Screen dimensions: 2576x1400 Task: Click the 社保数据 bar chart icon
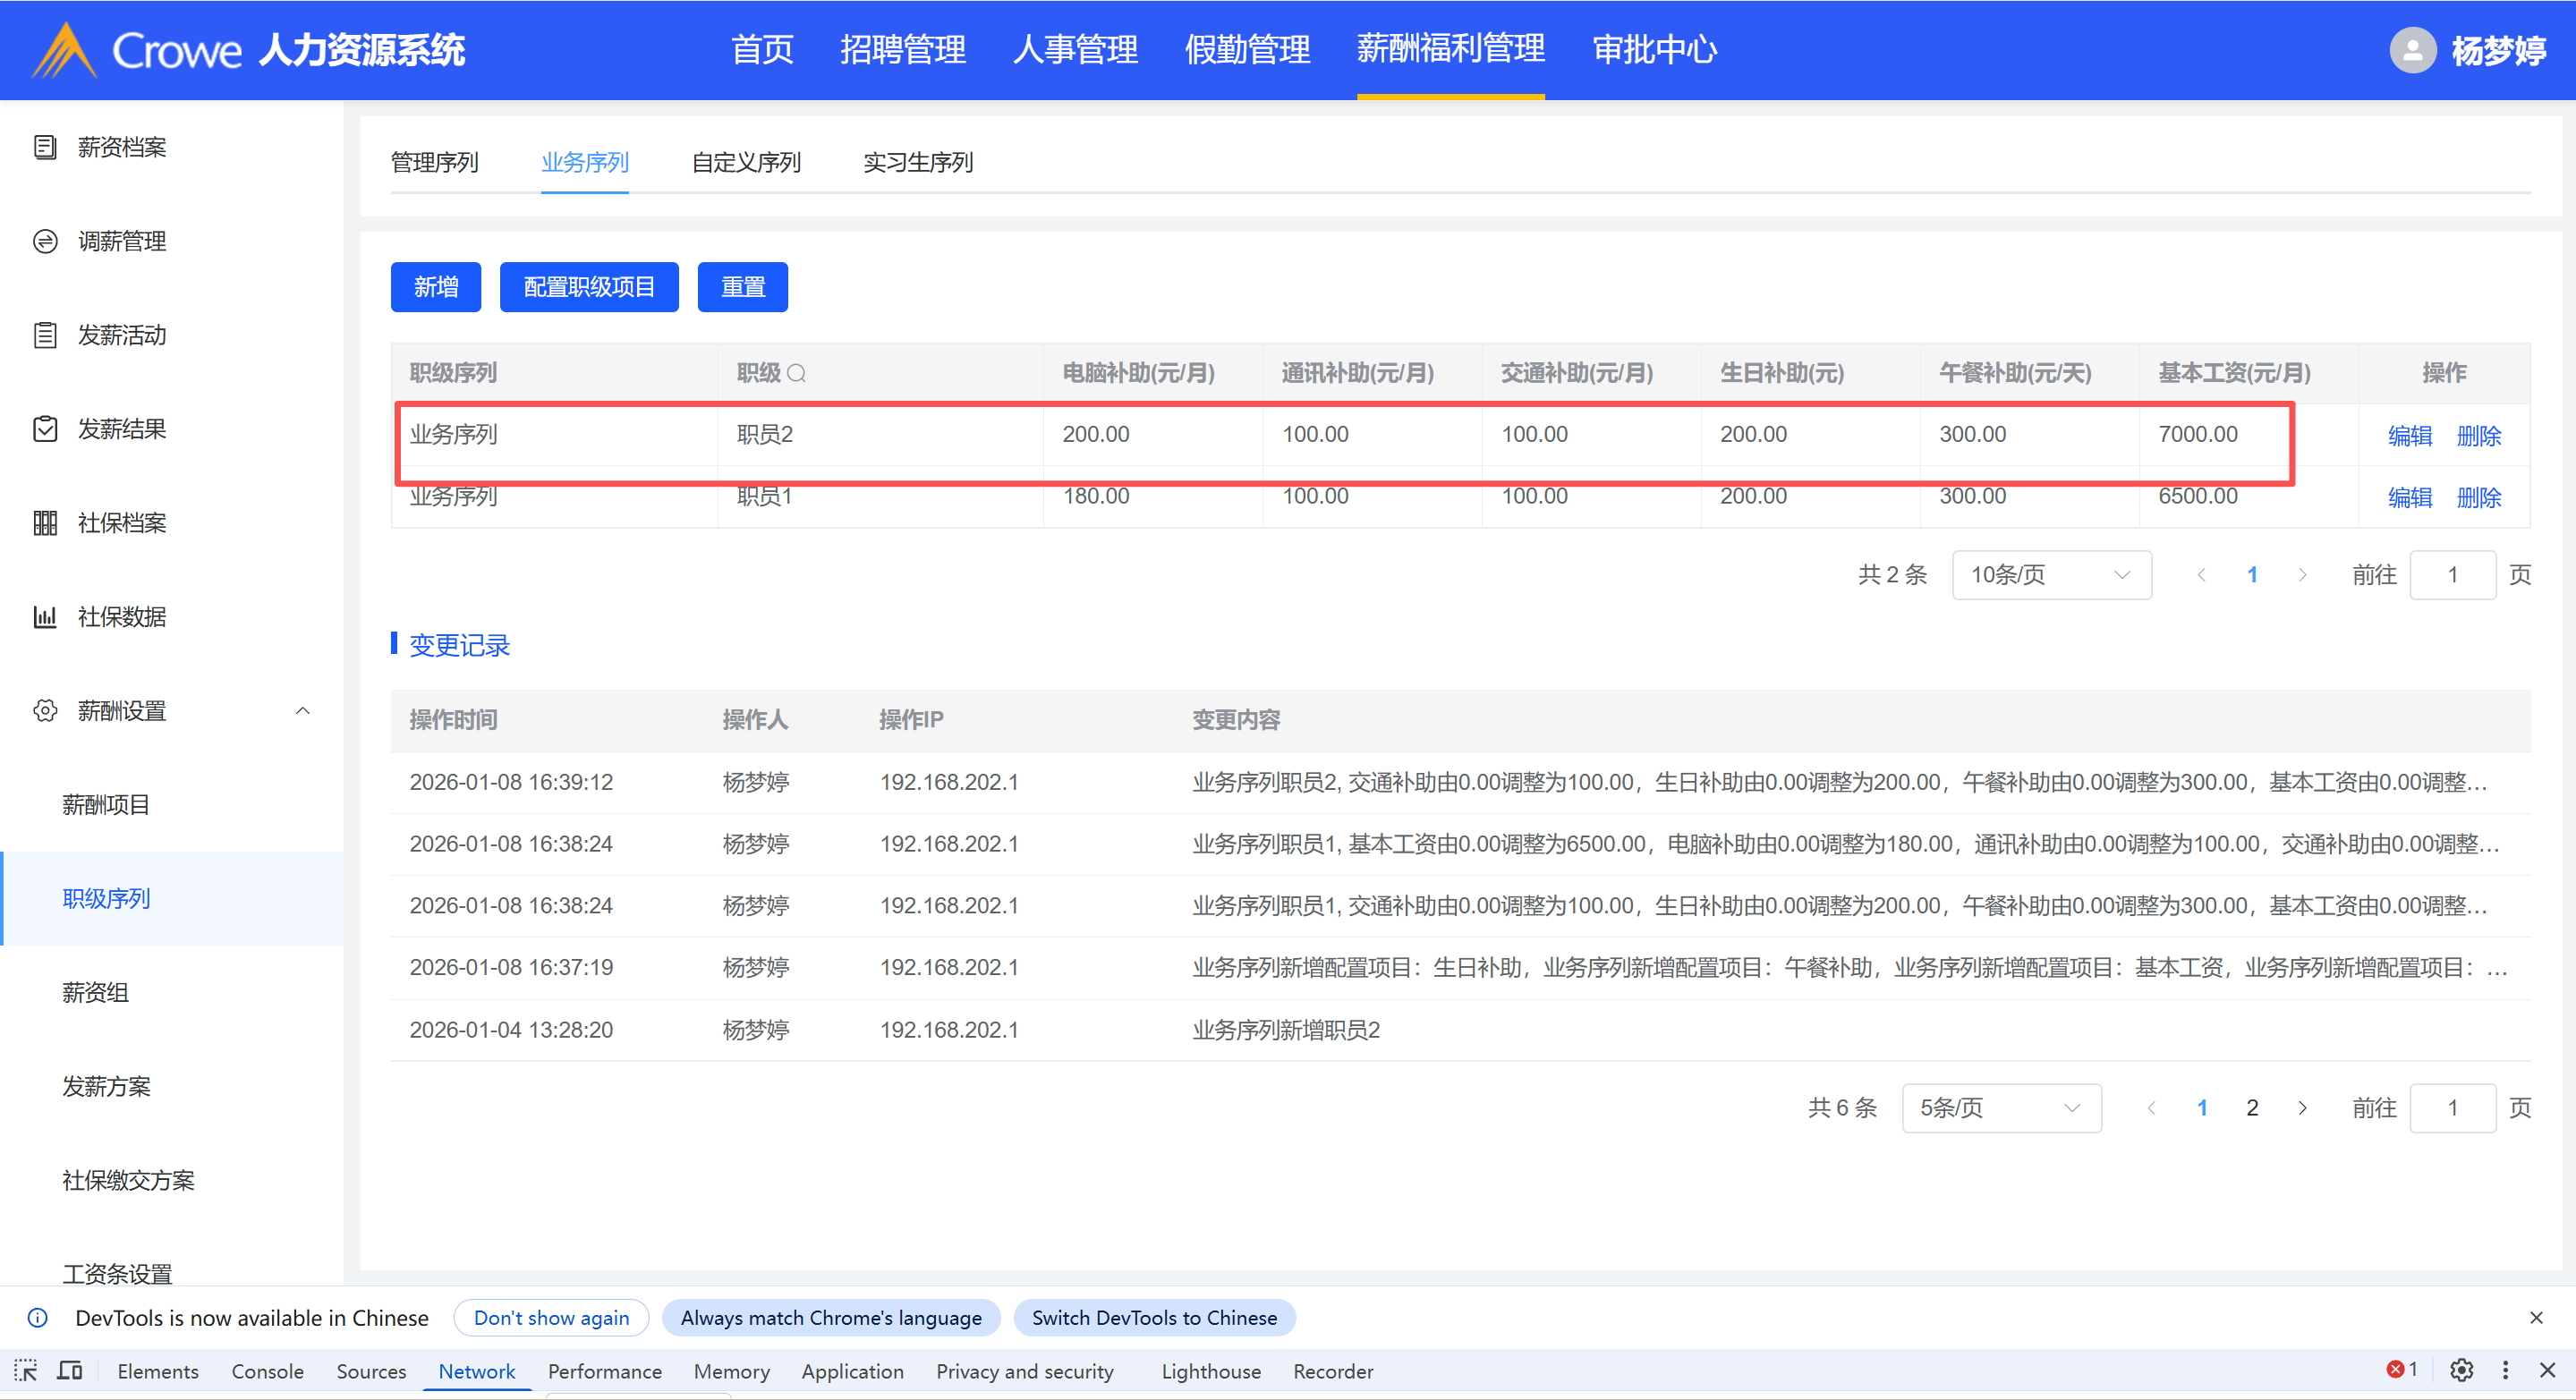click(45, 617)
